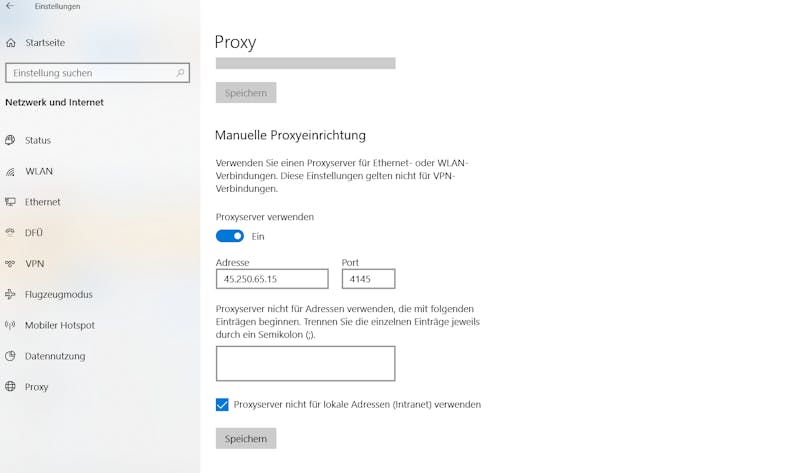Go back with the arrow icon
800x473 pixels.
pyautogui.click(x=10, y=6)
